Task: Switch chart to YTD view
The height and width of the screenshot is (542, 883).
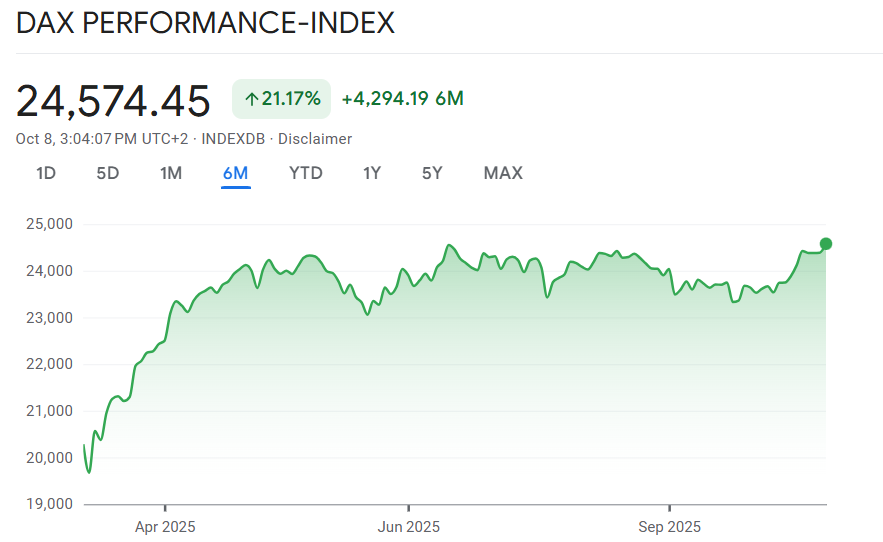Action: point(306,173)
